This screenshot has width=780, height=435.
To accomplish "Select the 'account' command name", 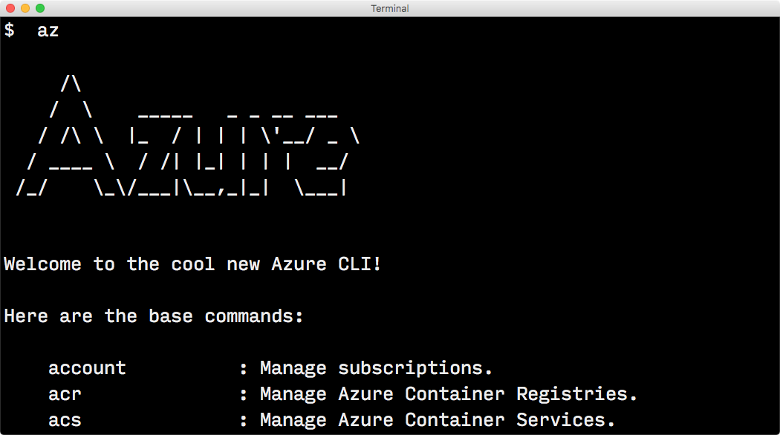I will [x=87, y=368].
